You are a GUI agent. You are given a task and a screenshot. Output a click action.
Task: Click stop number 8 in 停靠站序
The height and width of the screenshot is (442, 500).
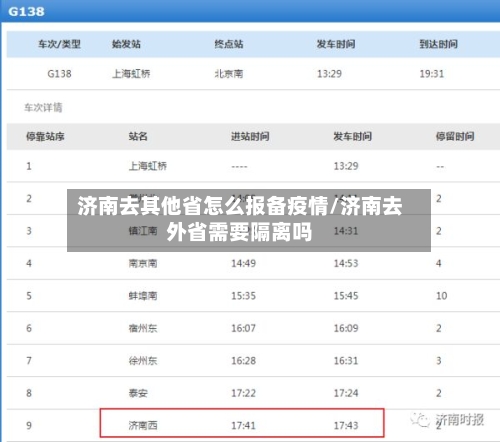click(29, 393)
